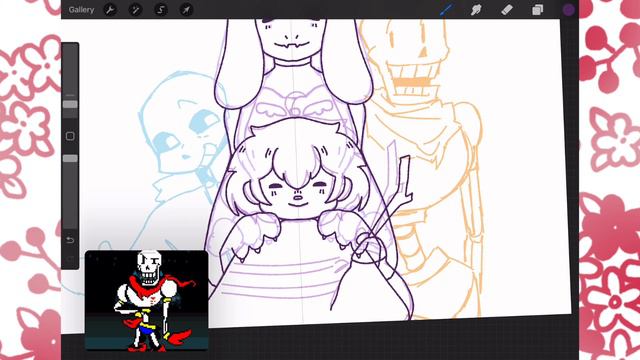Activate the Transform arrow tool
The image size is (640, 360).
186,10
